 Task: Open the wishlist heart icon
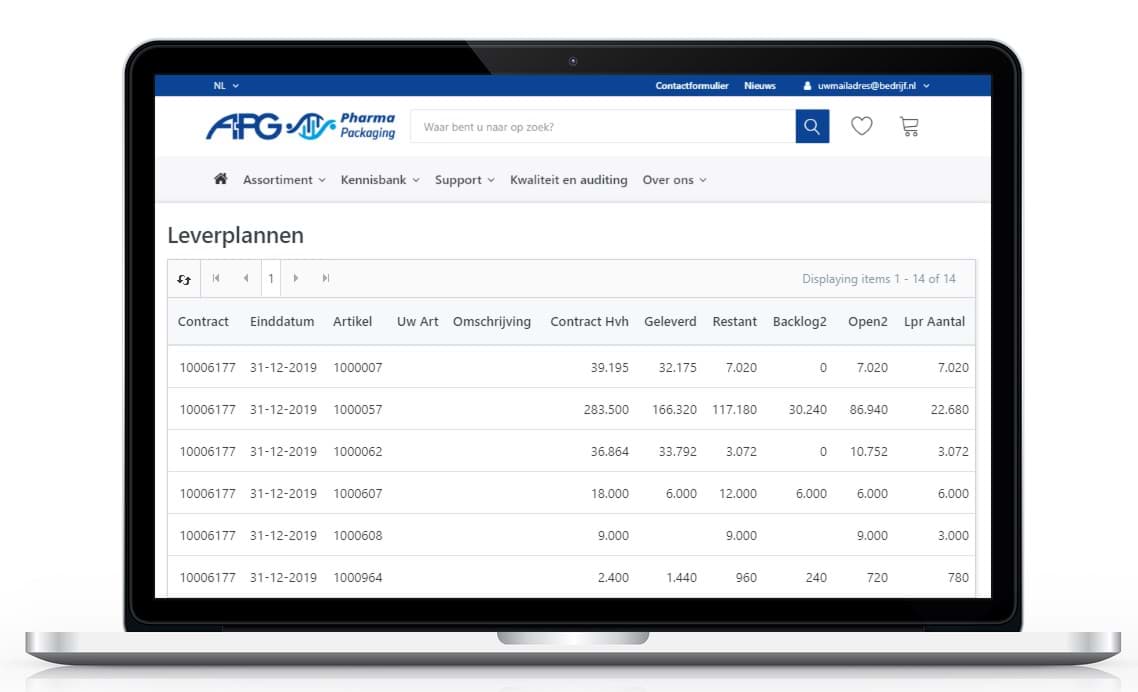click(861, 126)
